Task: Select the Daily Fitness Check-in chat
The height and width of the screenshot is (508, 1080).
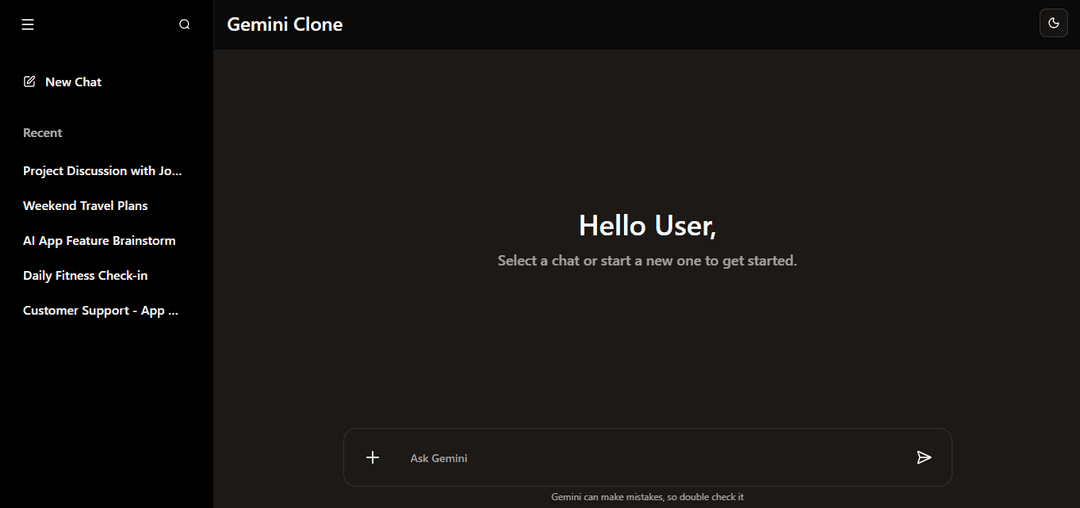Action: (x=85, y=276)
